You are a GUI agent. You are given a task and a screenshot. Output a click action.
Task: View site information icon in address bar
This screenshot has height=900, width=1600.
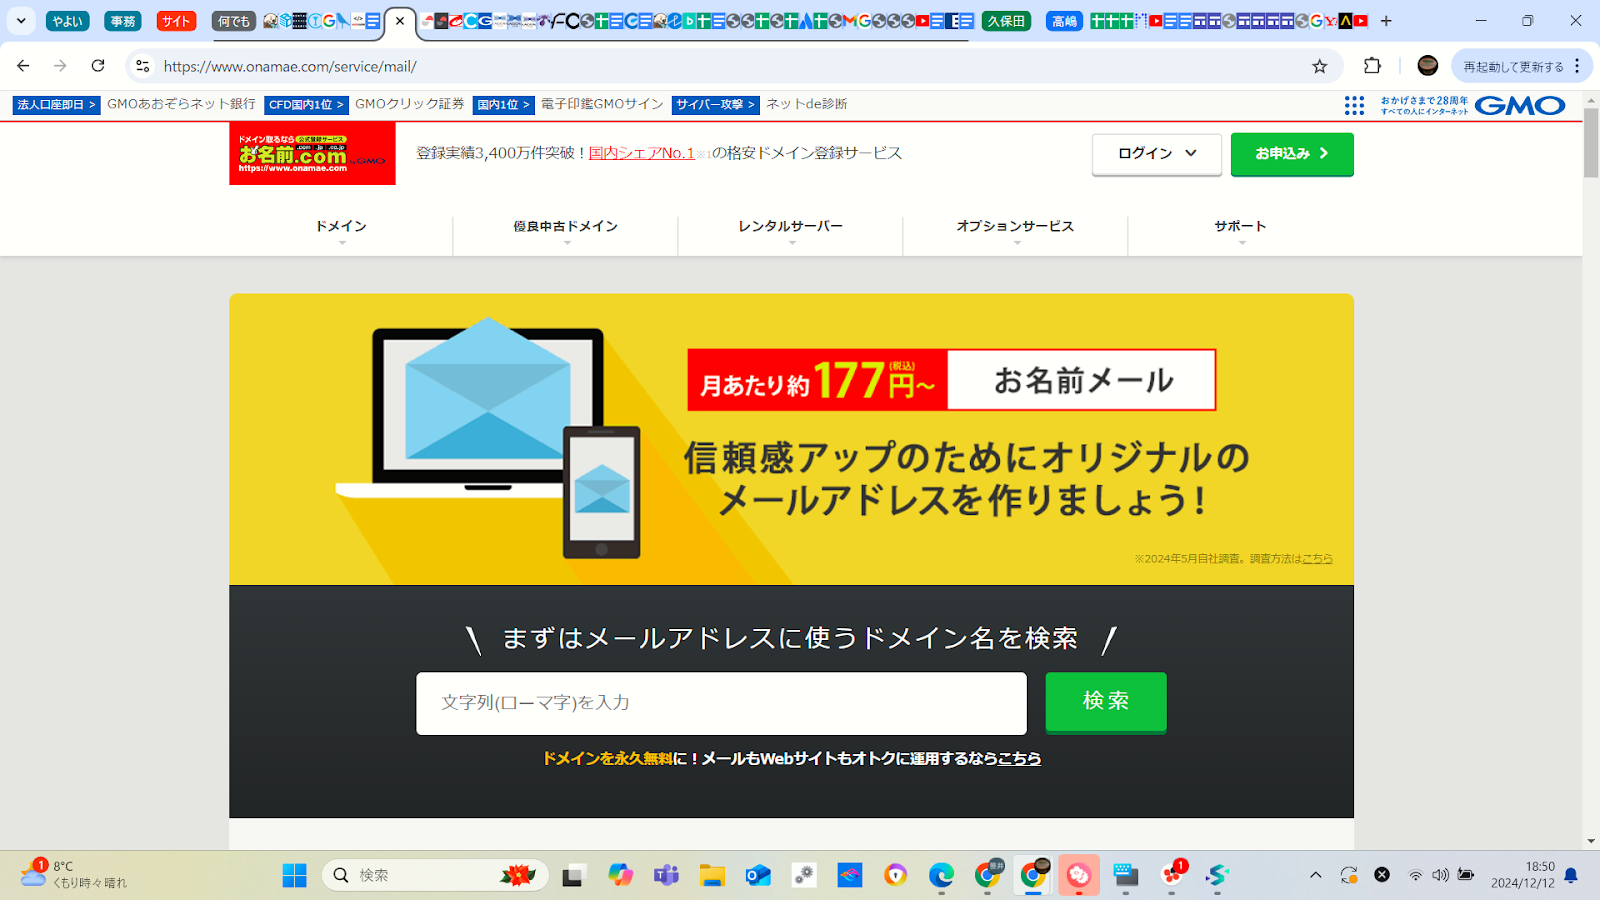click(143, 66)
